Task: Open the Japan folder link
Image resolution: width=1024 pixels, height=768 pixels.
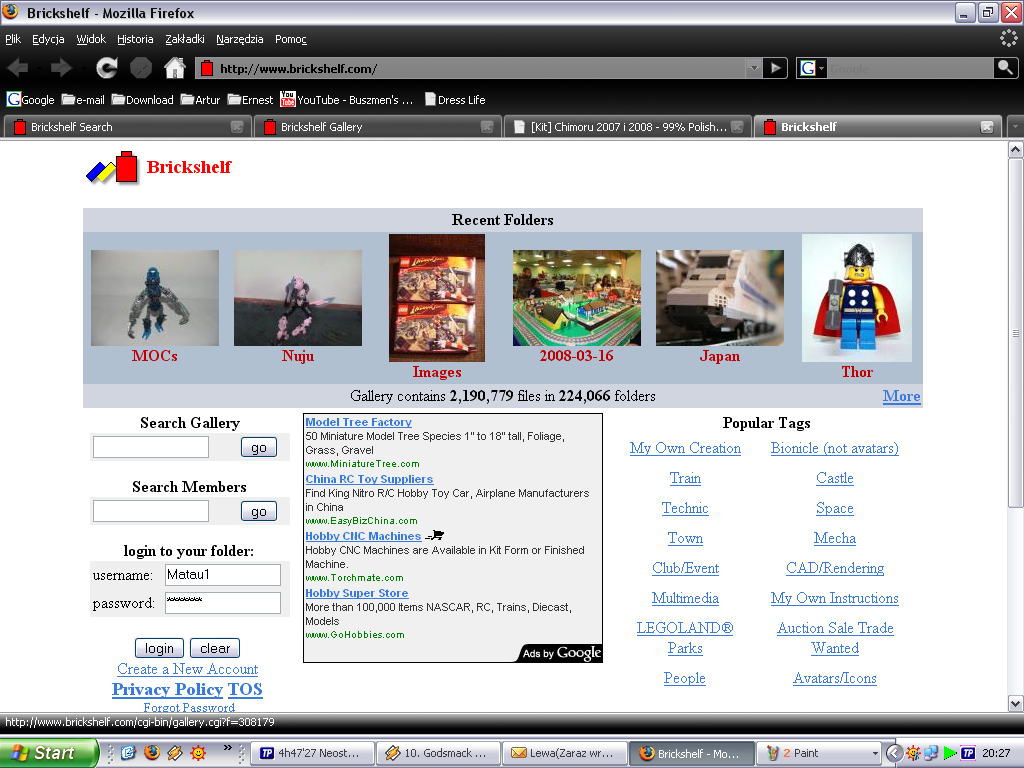Action: coord(720,356)
